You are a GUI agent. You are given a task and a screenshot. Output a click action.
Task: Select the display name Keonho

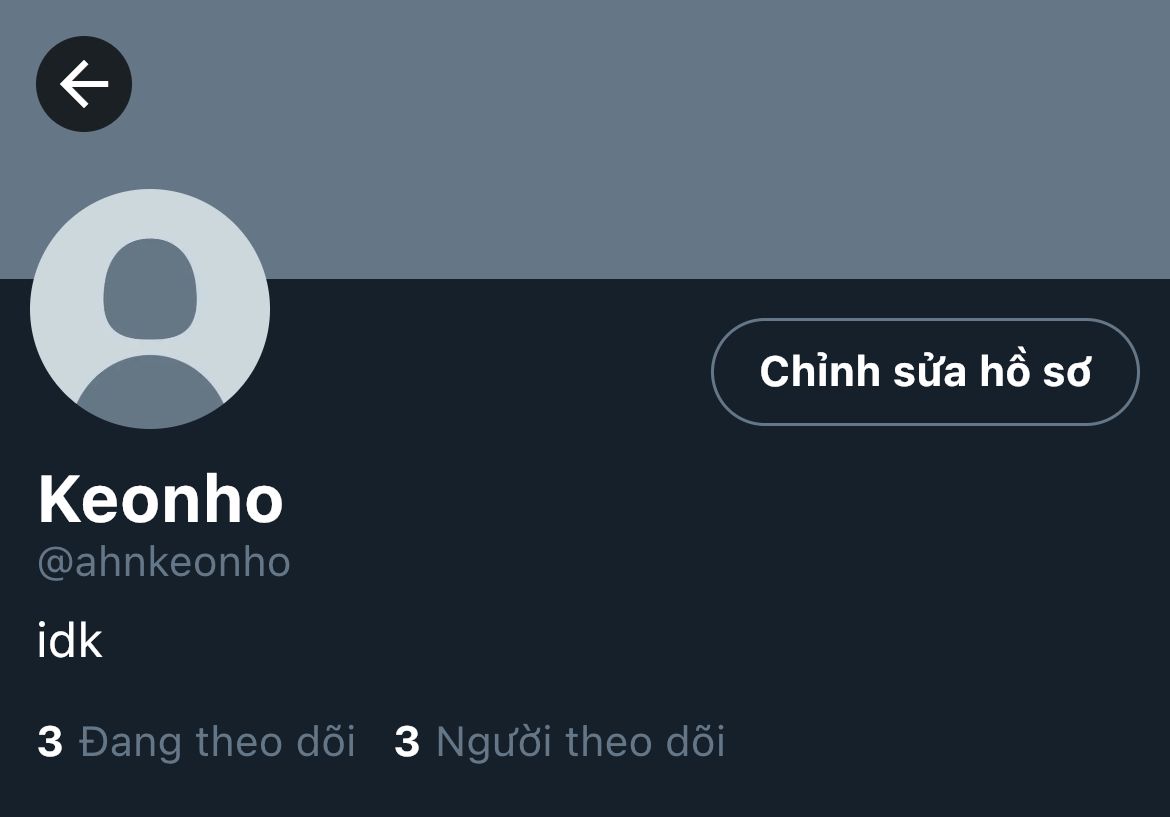160,499
